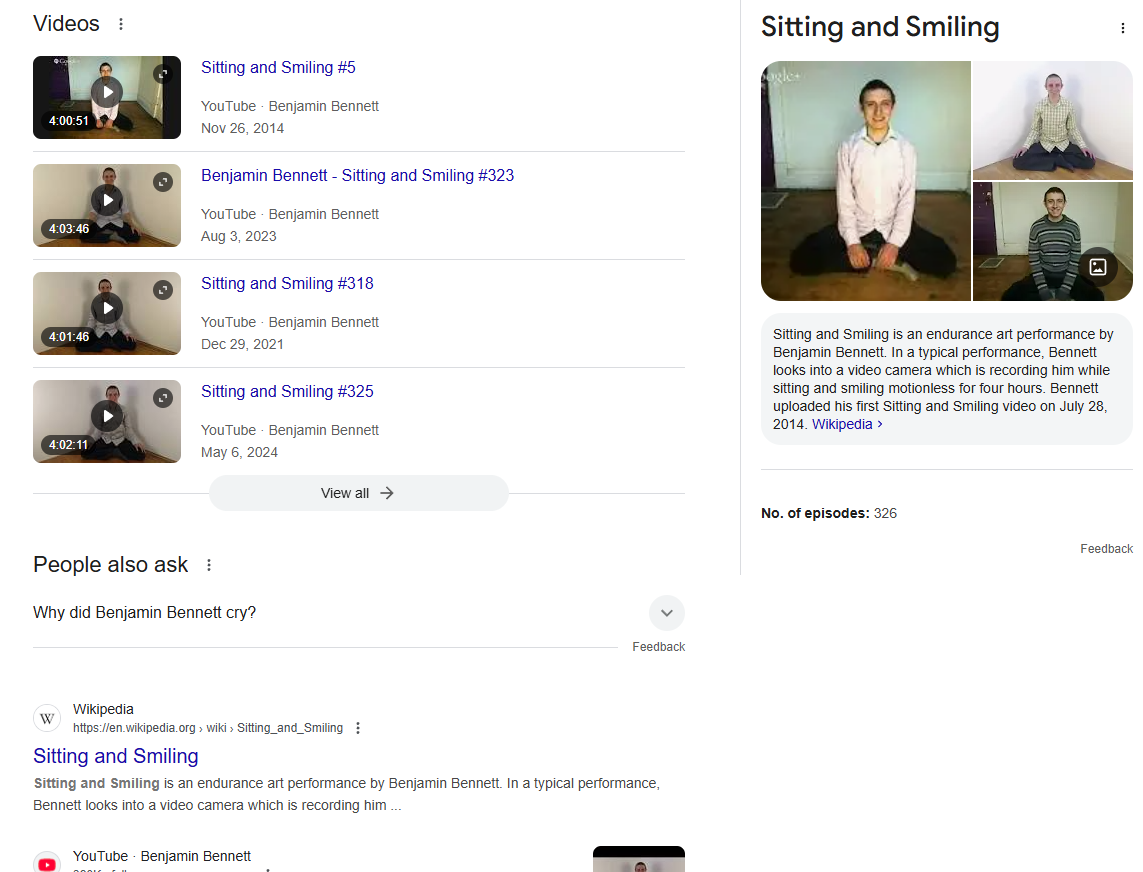Viewport: 1143px width, 872px height.
Task: Click the 'Videos' section heading
Action: tap(66, 23)
